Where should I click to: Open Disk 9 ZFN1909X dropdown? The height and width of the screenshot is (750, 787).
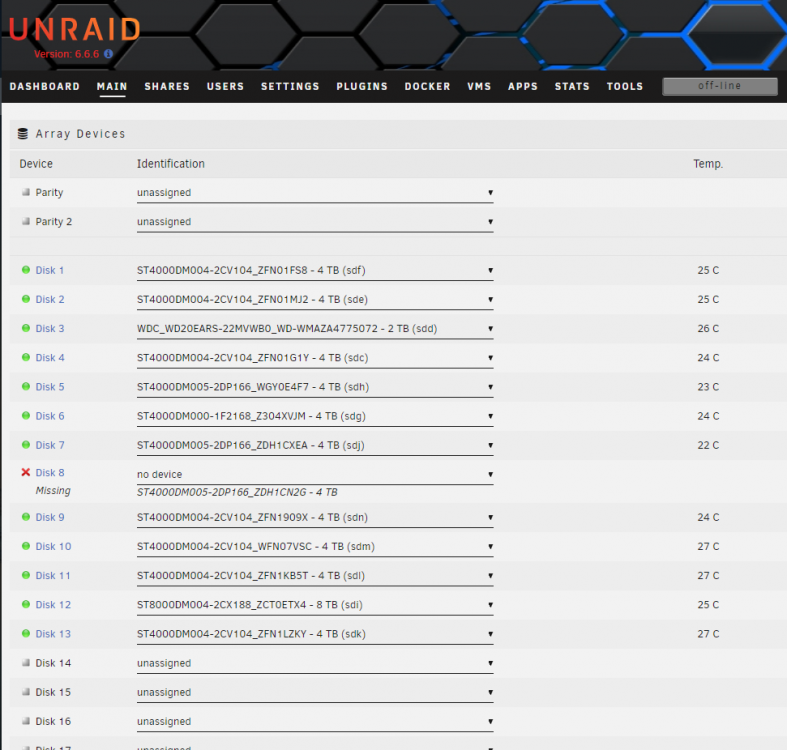coord(315,518)
